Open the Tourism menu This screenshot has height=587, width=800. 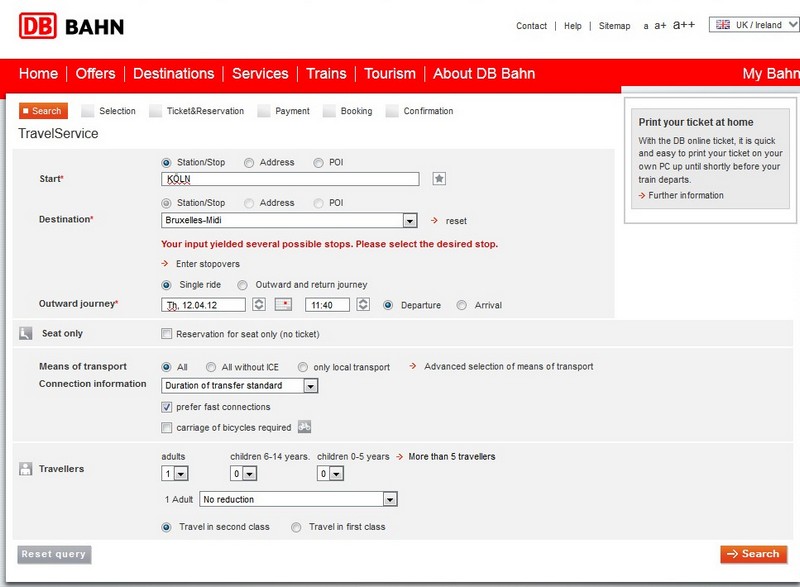(x=390, y=73)
